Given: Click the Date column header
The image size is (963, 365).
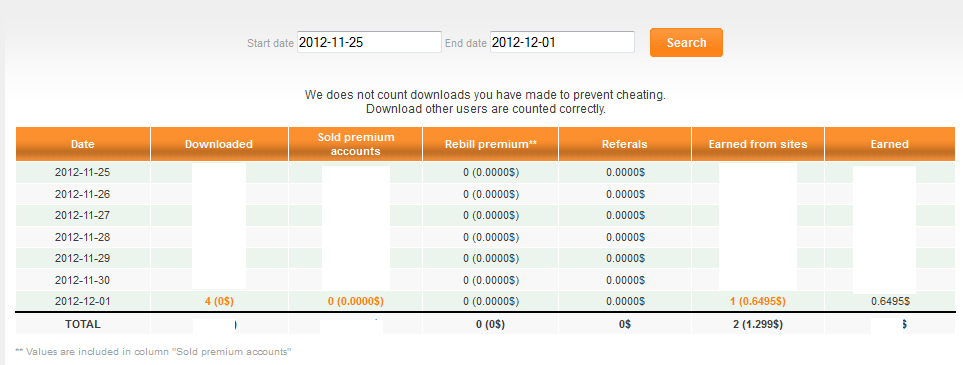Looking at the screenshot, I should point(83,144).
